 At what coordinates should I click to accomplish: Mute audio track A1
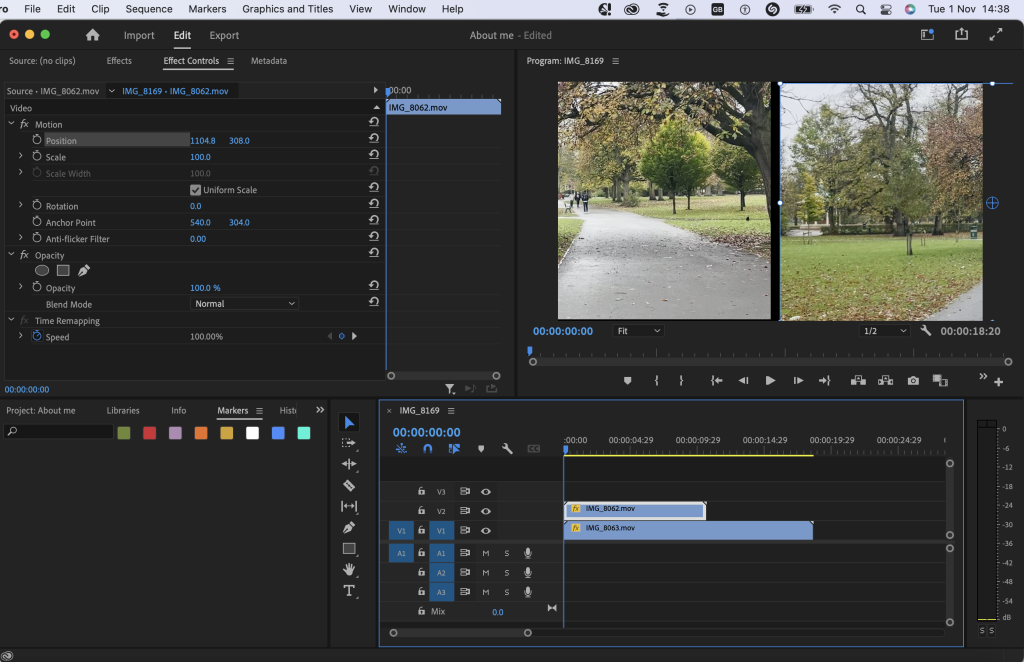pyautogui.click(x=486, y=553)
